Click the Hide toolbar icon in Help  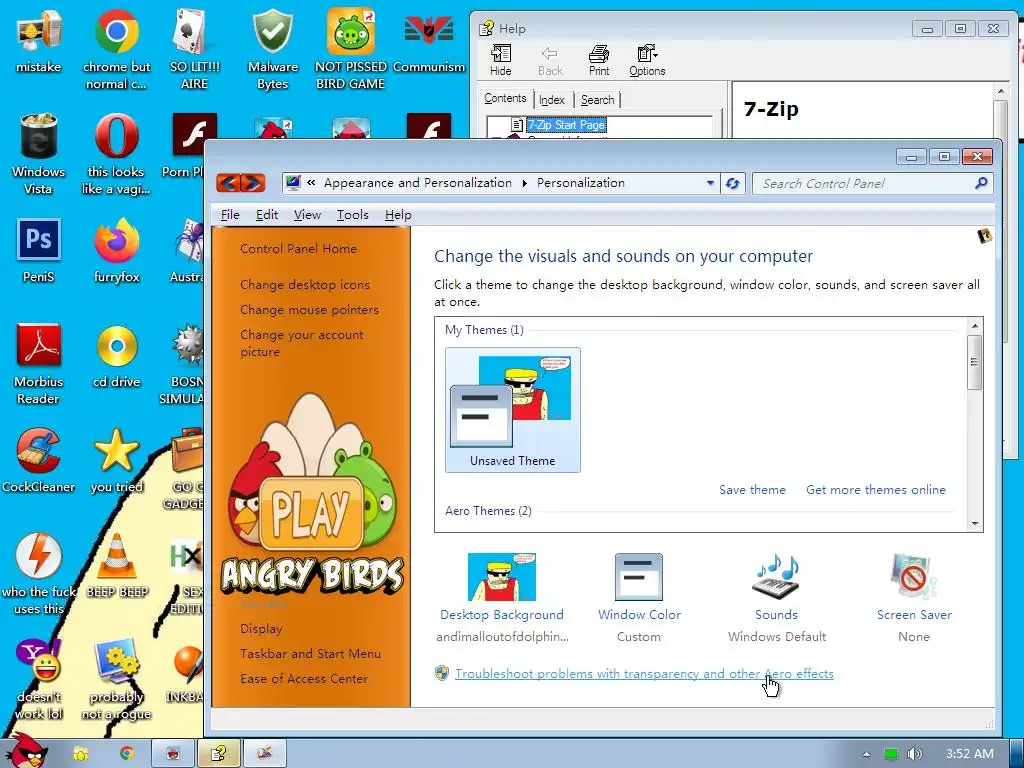(501, 61)
